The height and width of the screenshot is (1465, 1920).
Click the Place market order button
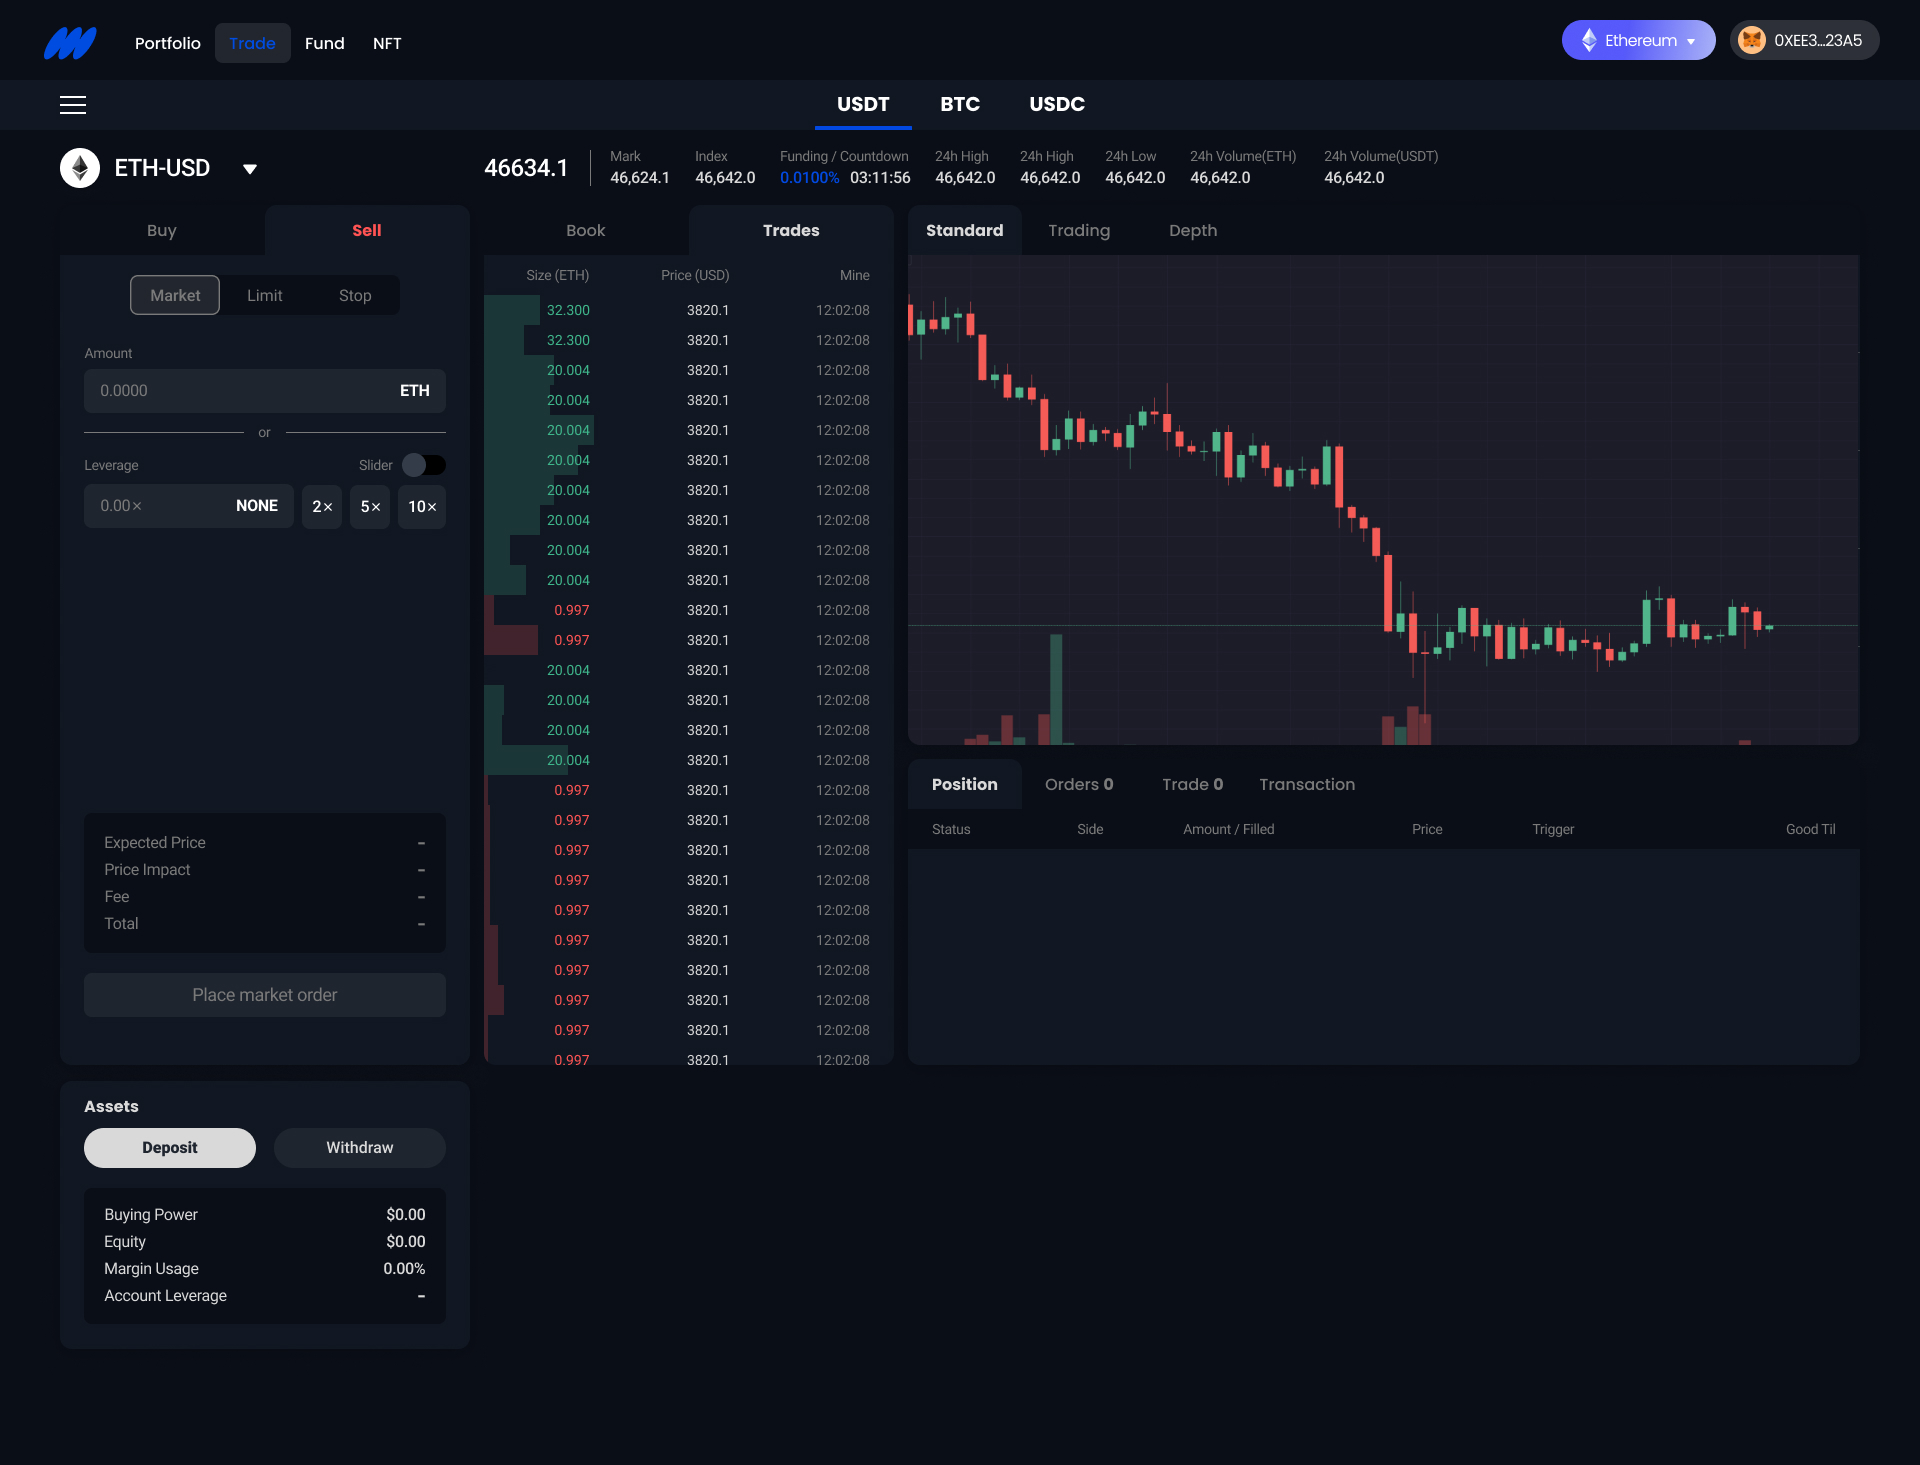[264, 994]
